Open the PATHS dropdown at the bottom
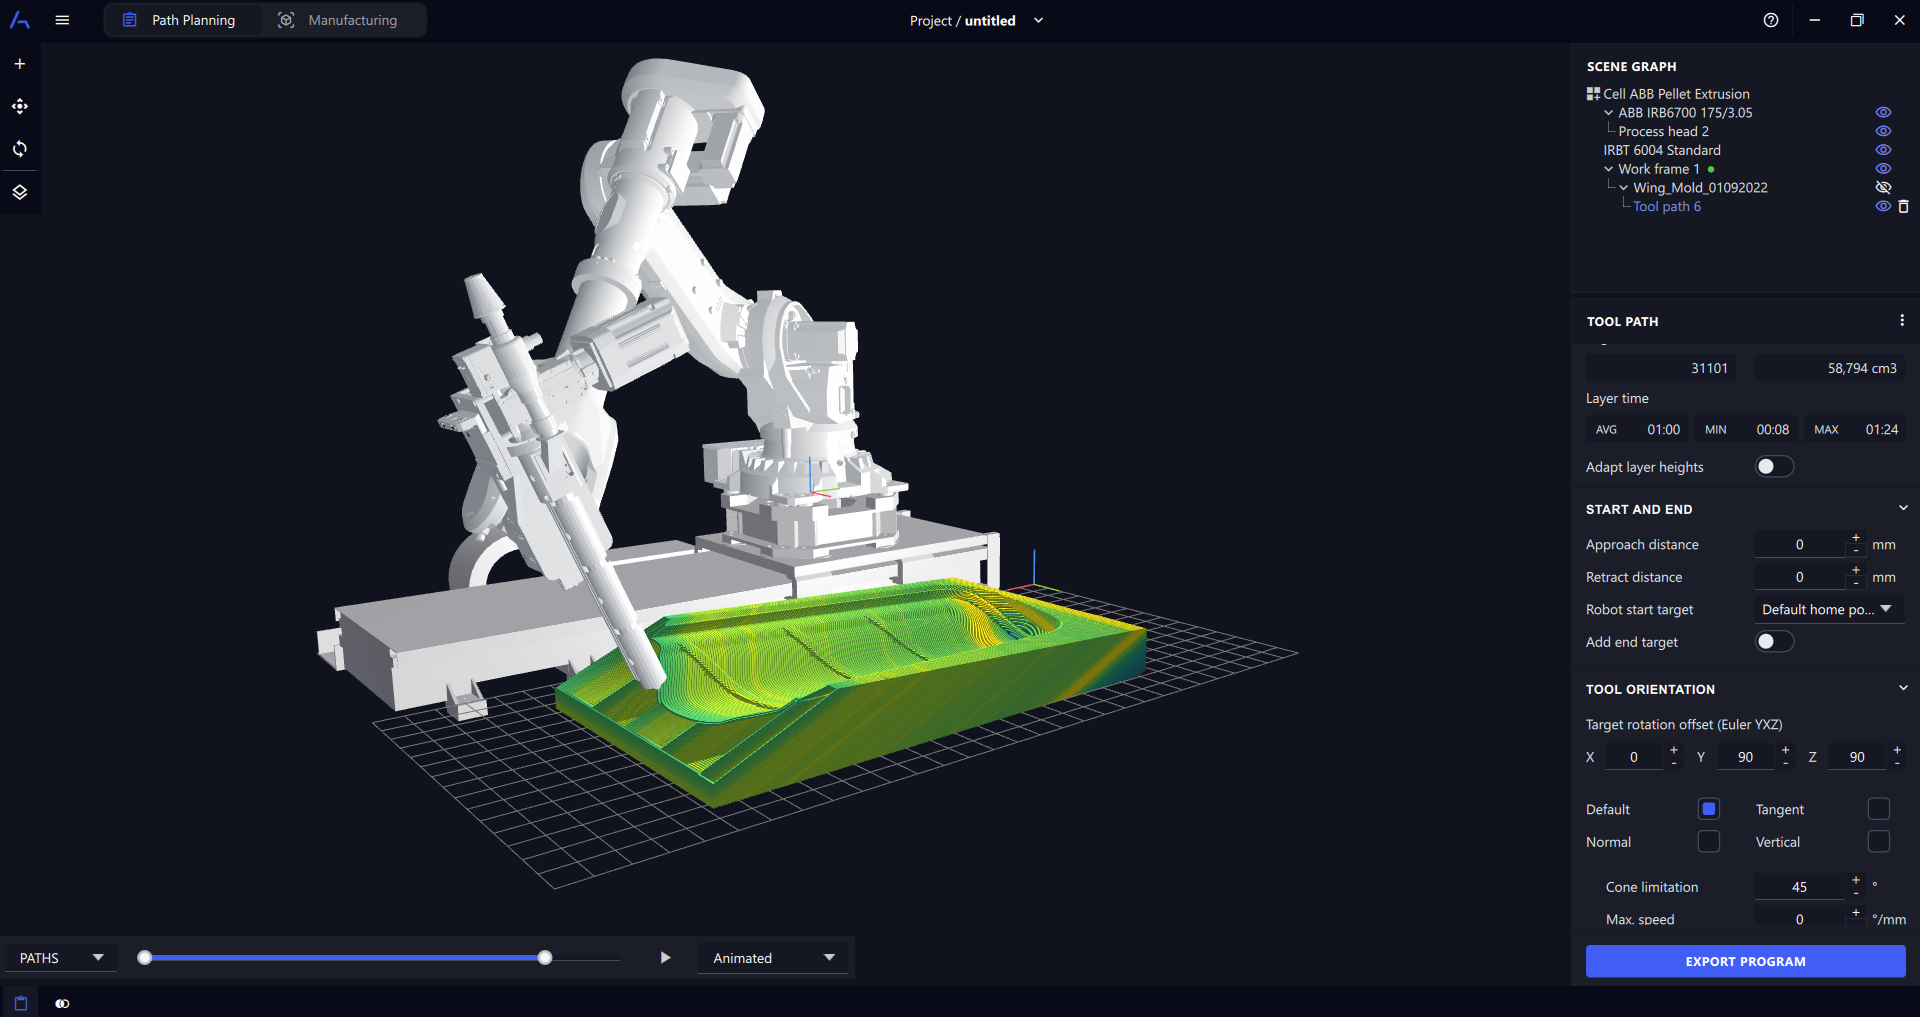This screenshot has width=1920, height=1017. click(60, 957)
